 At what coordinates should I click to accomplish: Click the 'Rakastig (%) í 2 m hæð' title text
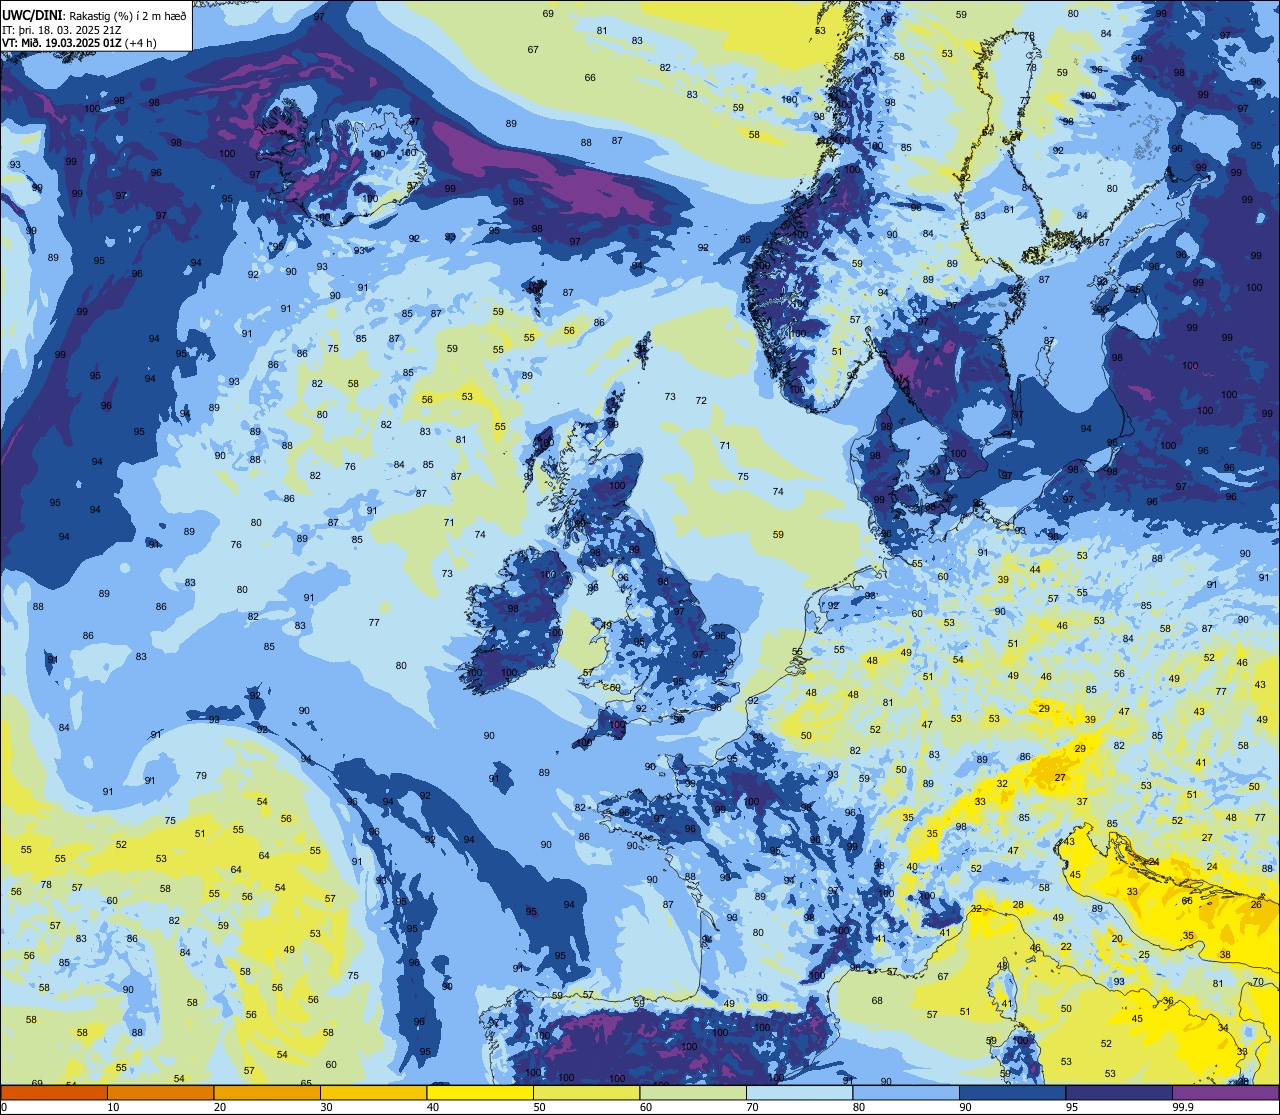tap(128, 14)
